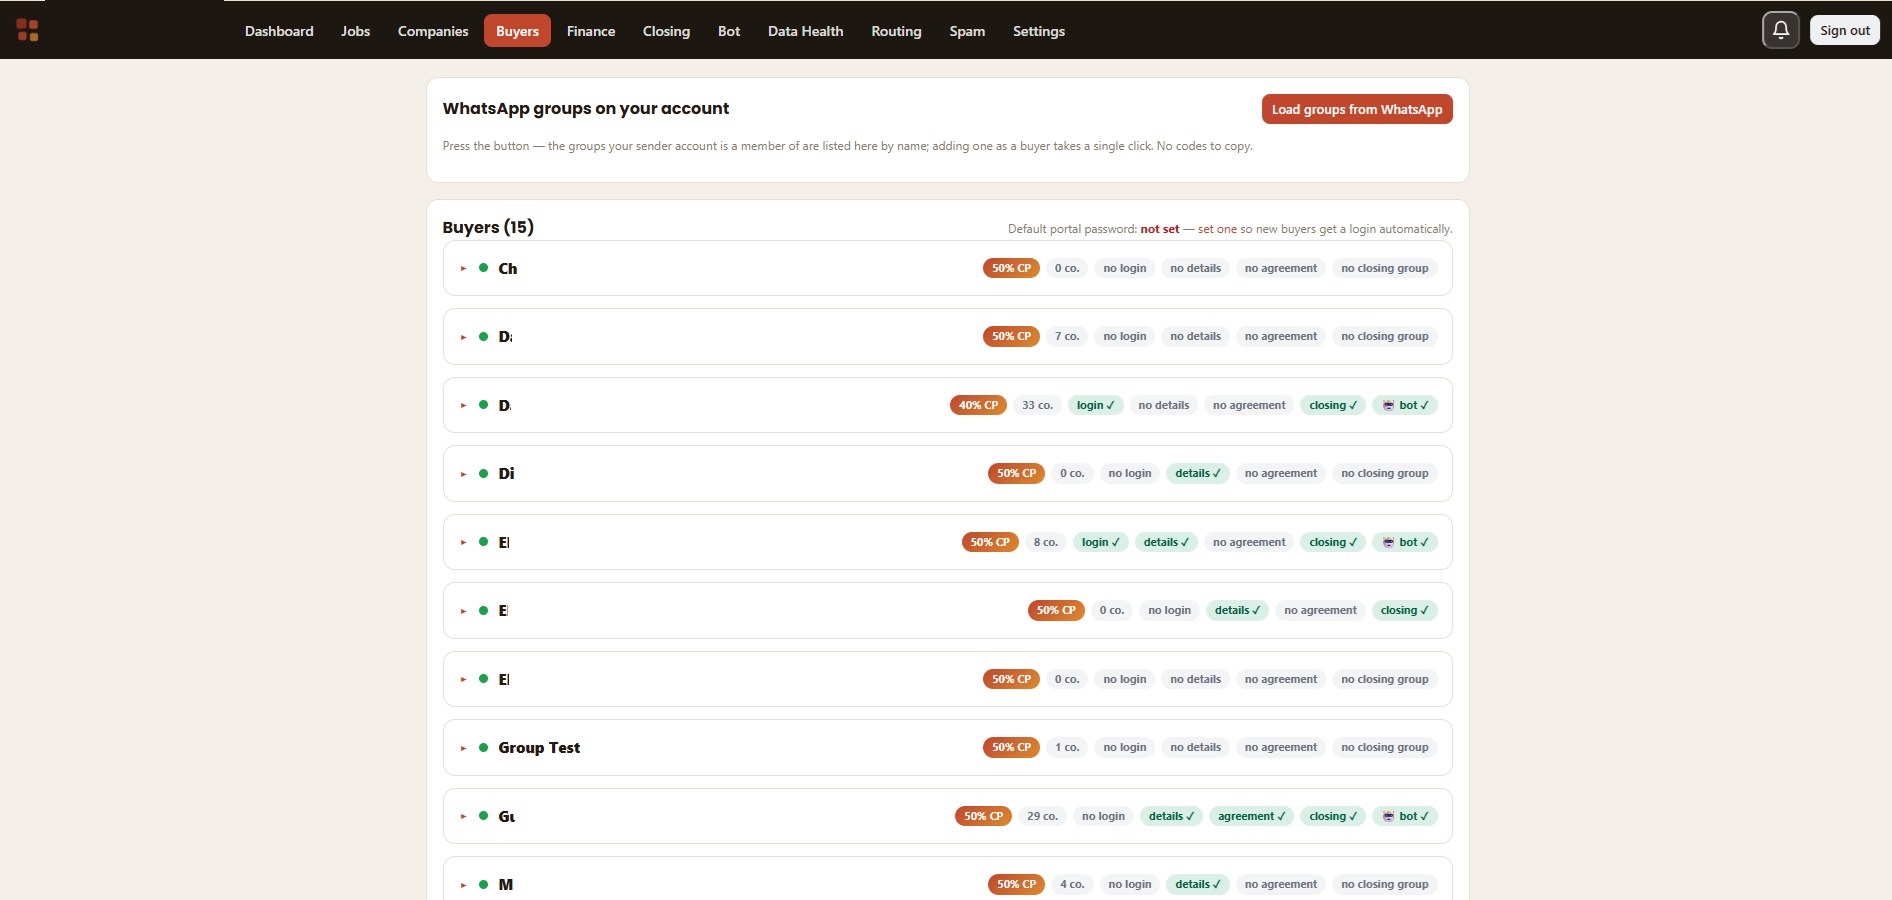Click the 40% CP badge
Viewport: 1892px width, 900px height.
[x=978, y=405]
